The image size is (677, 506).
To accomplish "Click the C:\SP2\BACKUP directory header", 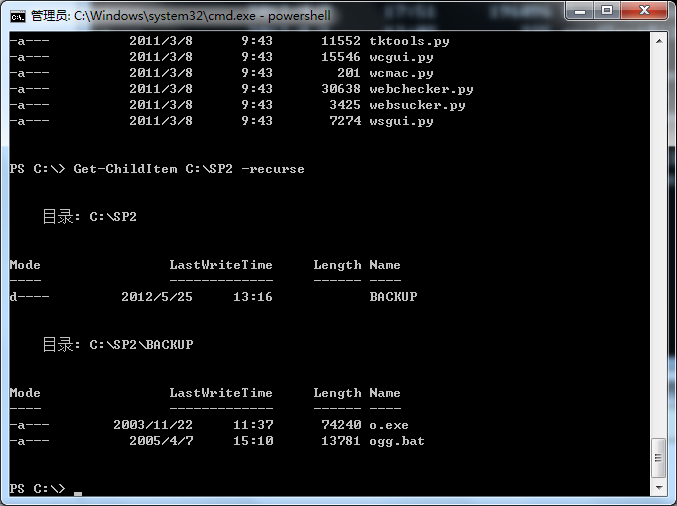I will point(118,345).
